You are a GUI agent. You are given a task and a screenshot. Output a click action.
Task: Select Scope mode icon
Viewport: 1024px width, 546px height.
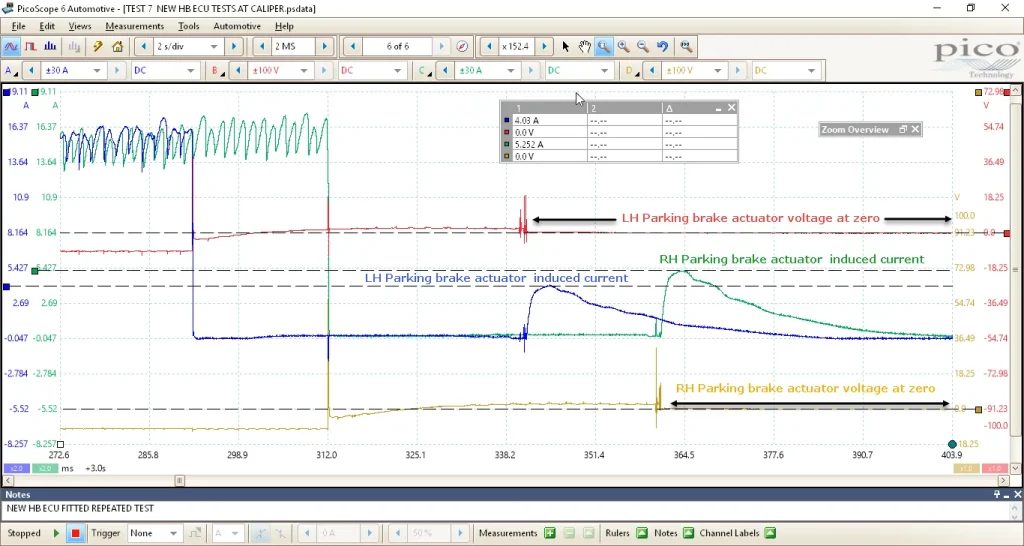click(x=11, y=46)
